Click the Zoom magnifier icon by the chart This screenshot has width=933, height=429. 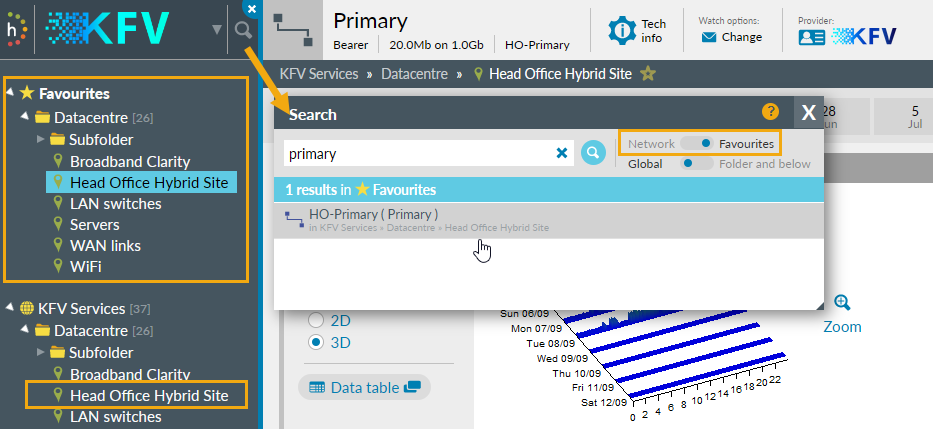point(842,303)
